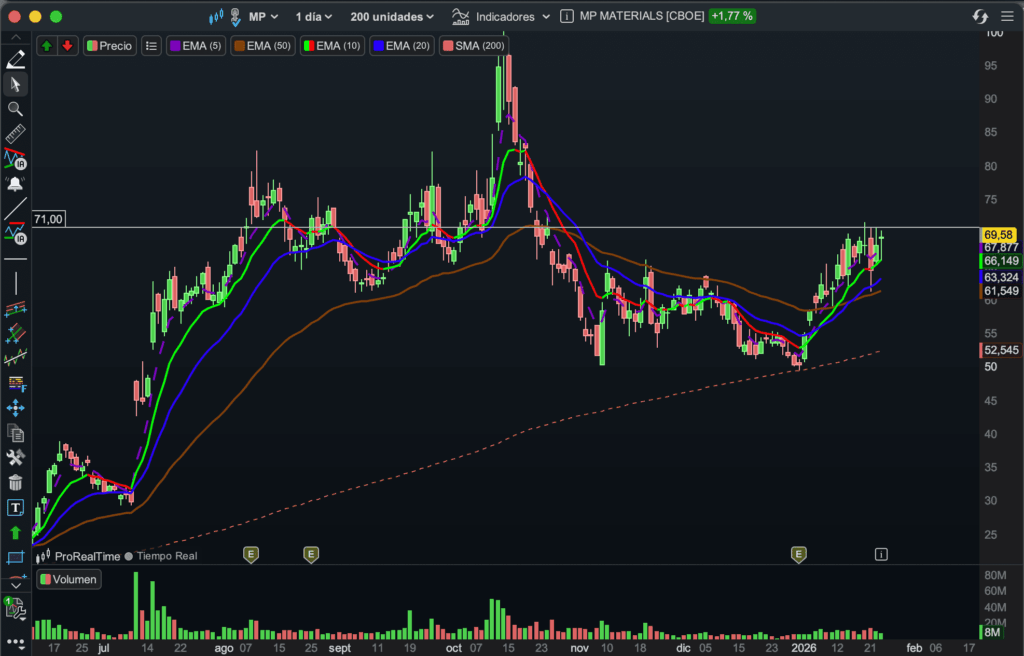Toggle the EMA (5) indicator label
Screen dimensions: 1024x656
point(196,46)
